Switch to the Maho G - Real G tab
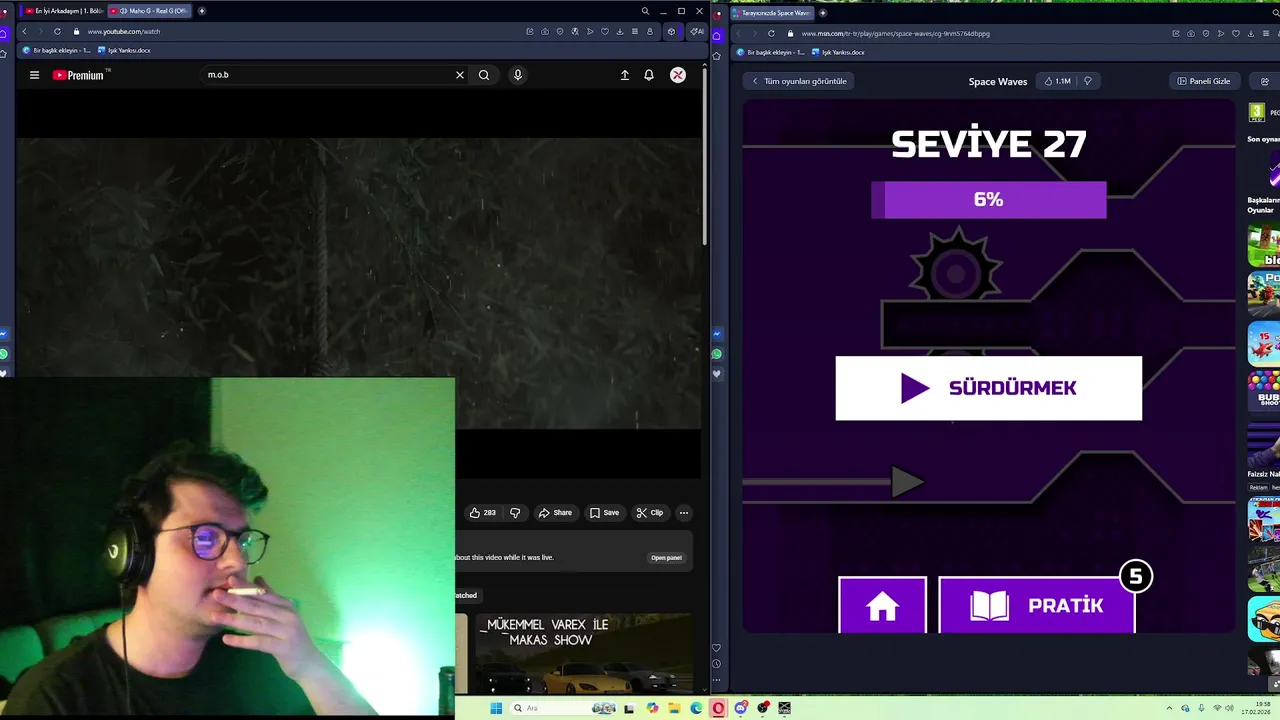This screenshot has height=720, width=1280. (x=148, y=11)
